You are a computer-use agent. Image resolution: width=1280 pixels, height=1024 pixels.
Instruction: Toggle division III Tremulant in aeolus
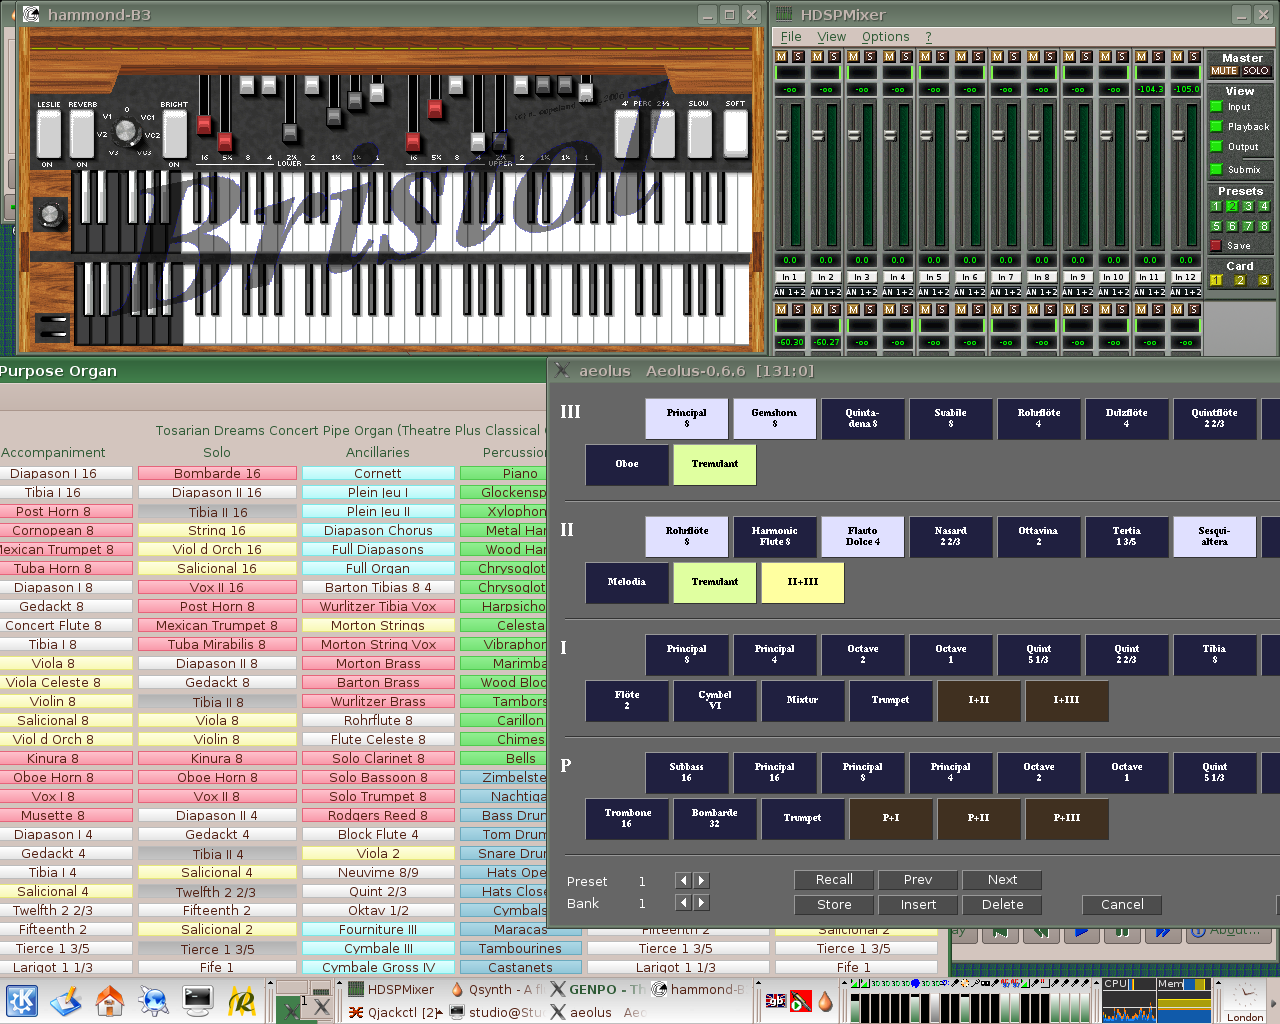click(715, 464)
